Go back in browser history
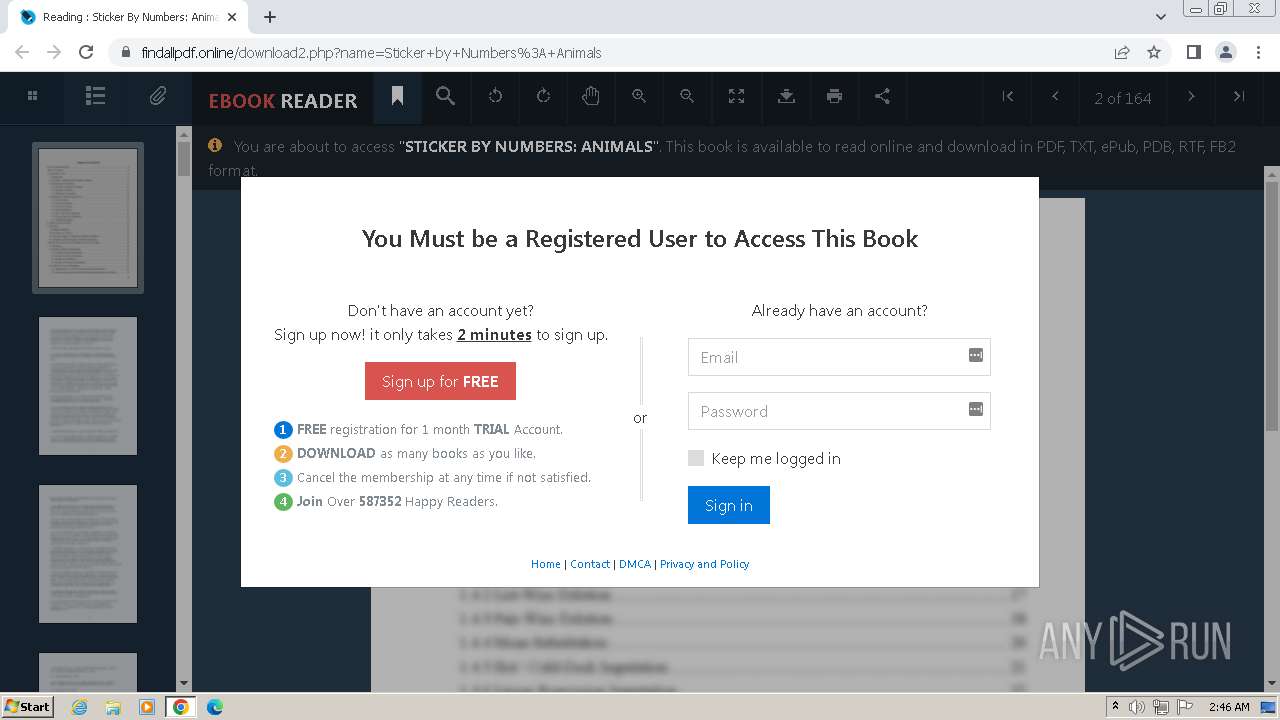This screenshot has width=1280, height=720. tap(22, 52)
